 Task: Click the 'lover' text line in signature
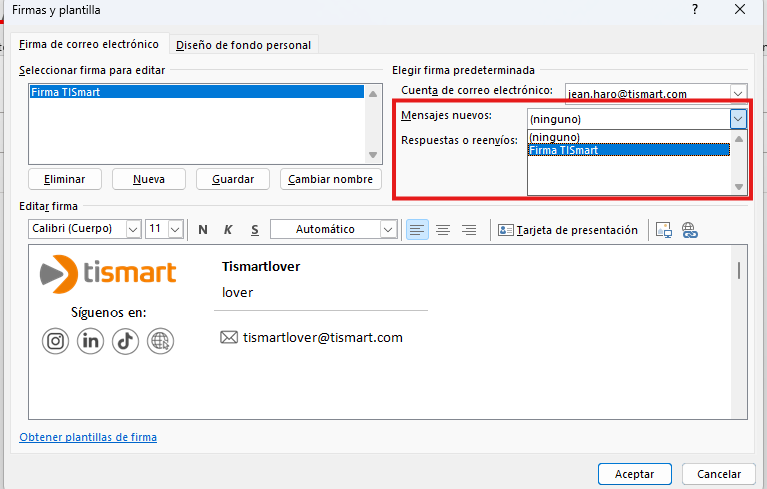pos(237,292)
